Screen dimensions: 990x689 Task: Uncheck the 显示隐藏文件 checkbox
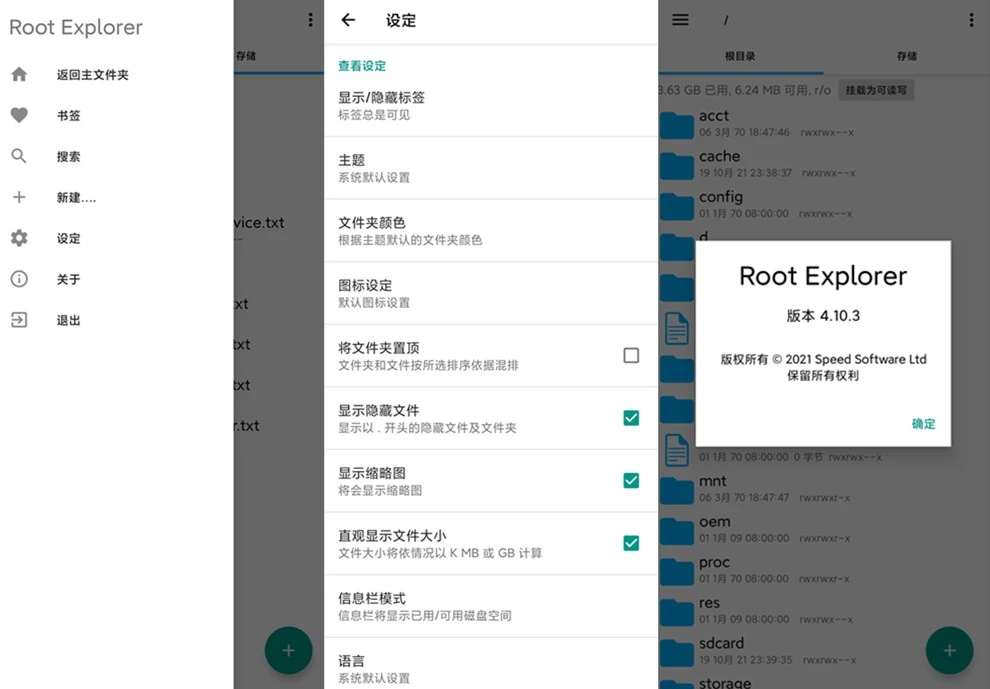click(x=631, y=418)
